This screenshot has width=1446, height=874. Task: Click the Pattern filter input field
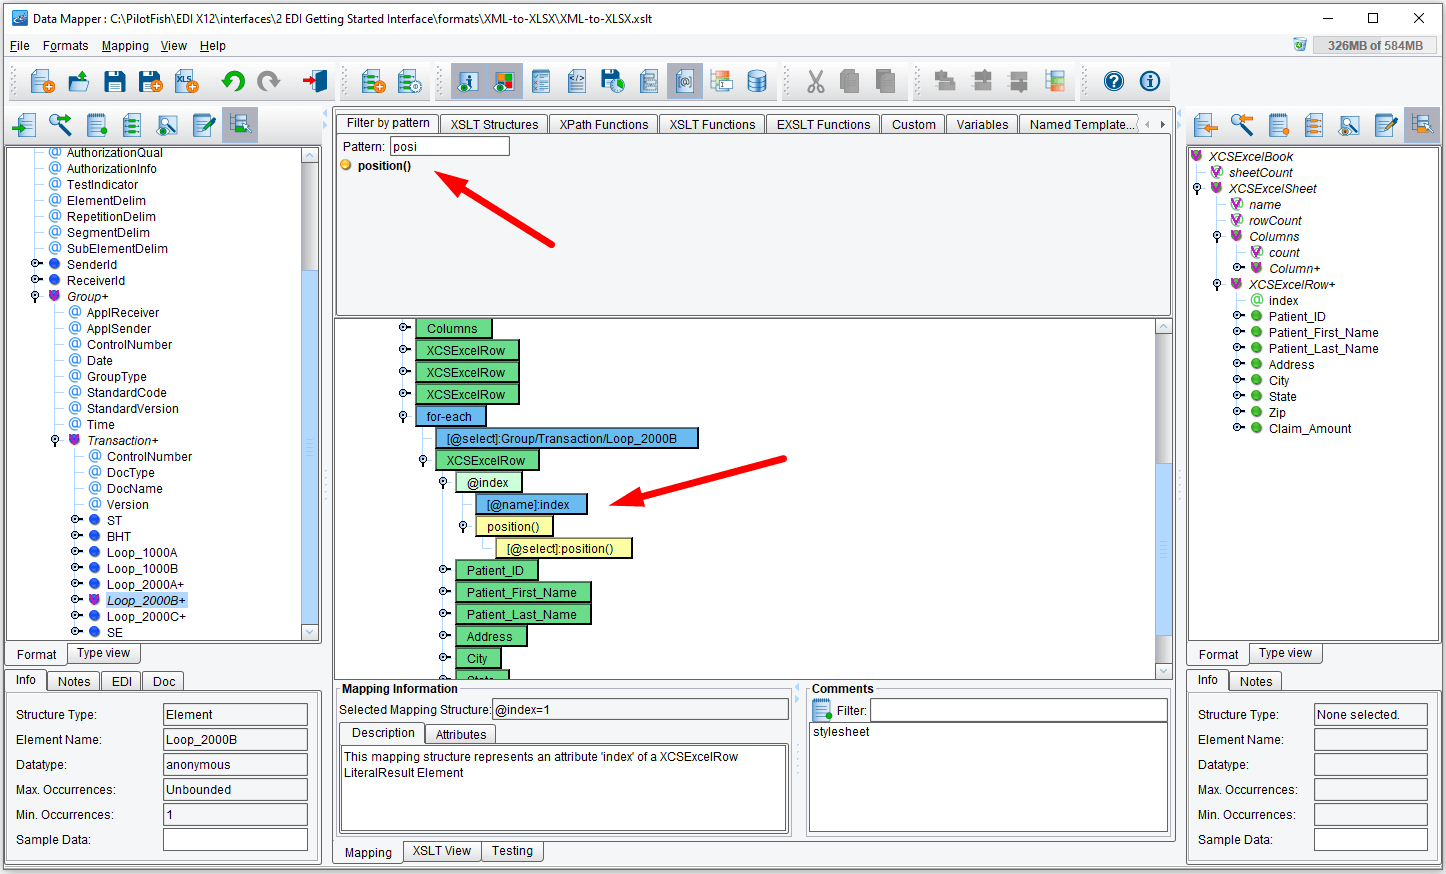pyautogui.click(x=449, y=146)
